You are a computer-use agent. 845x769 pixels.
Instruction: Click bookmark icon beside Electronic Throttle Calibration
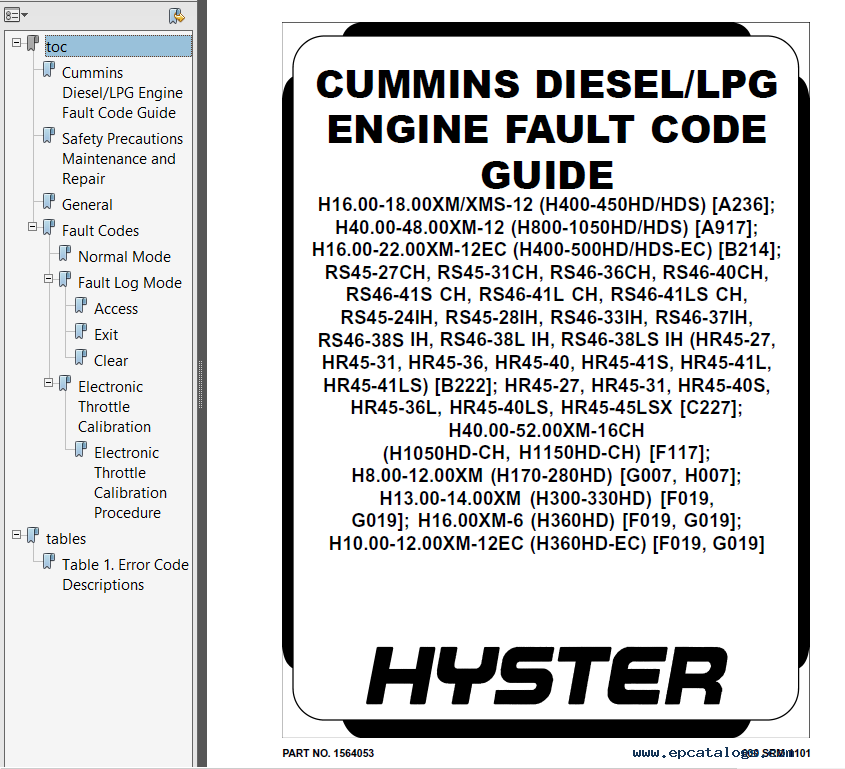click(65, 384)
